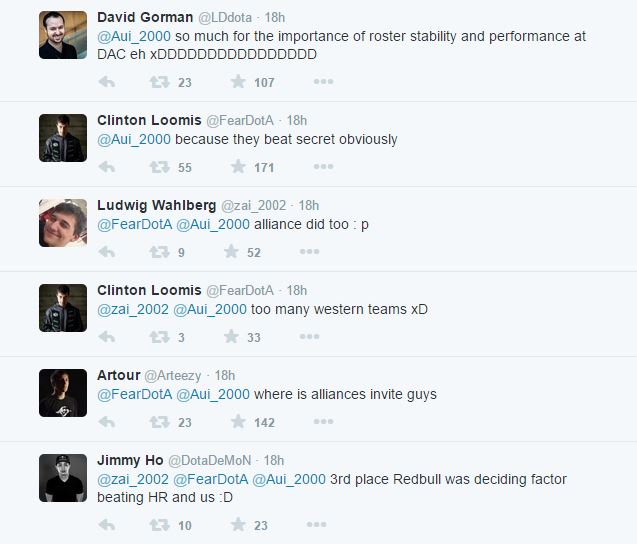This screenshot has width=637, height=544.
Task: Reply to Artour's alliance invite tweet
Action: point(107,422)
